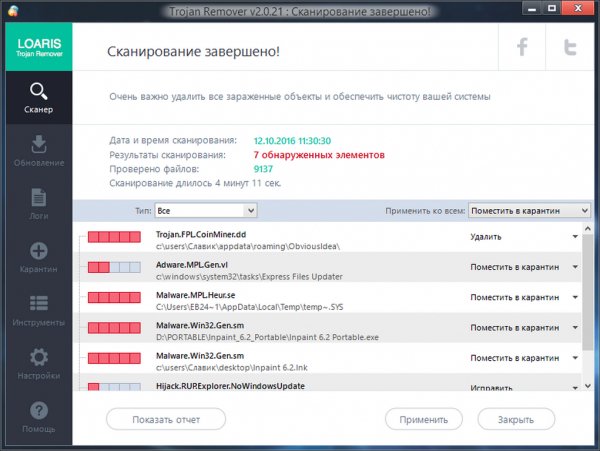Screen dimensions: 600x451
Task: Open the Логи document icon
Action: 39,197
